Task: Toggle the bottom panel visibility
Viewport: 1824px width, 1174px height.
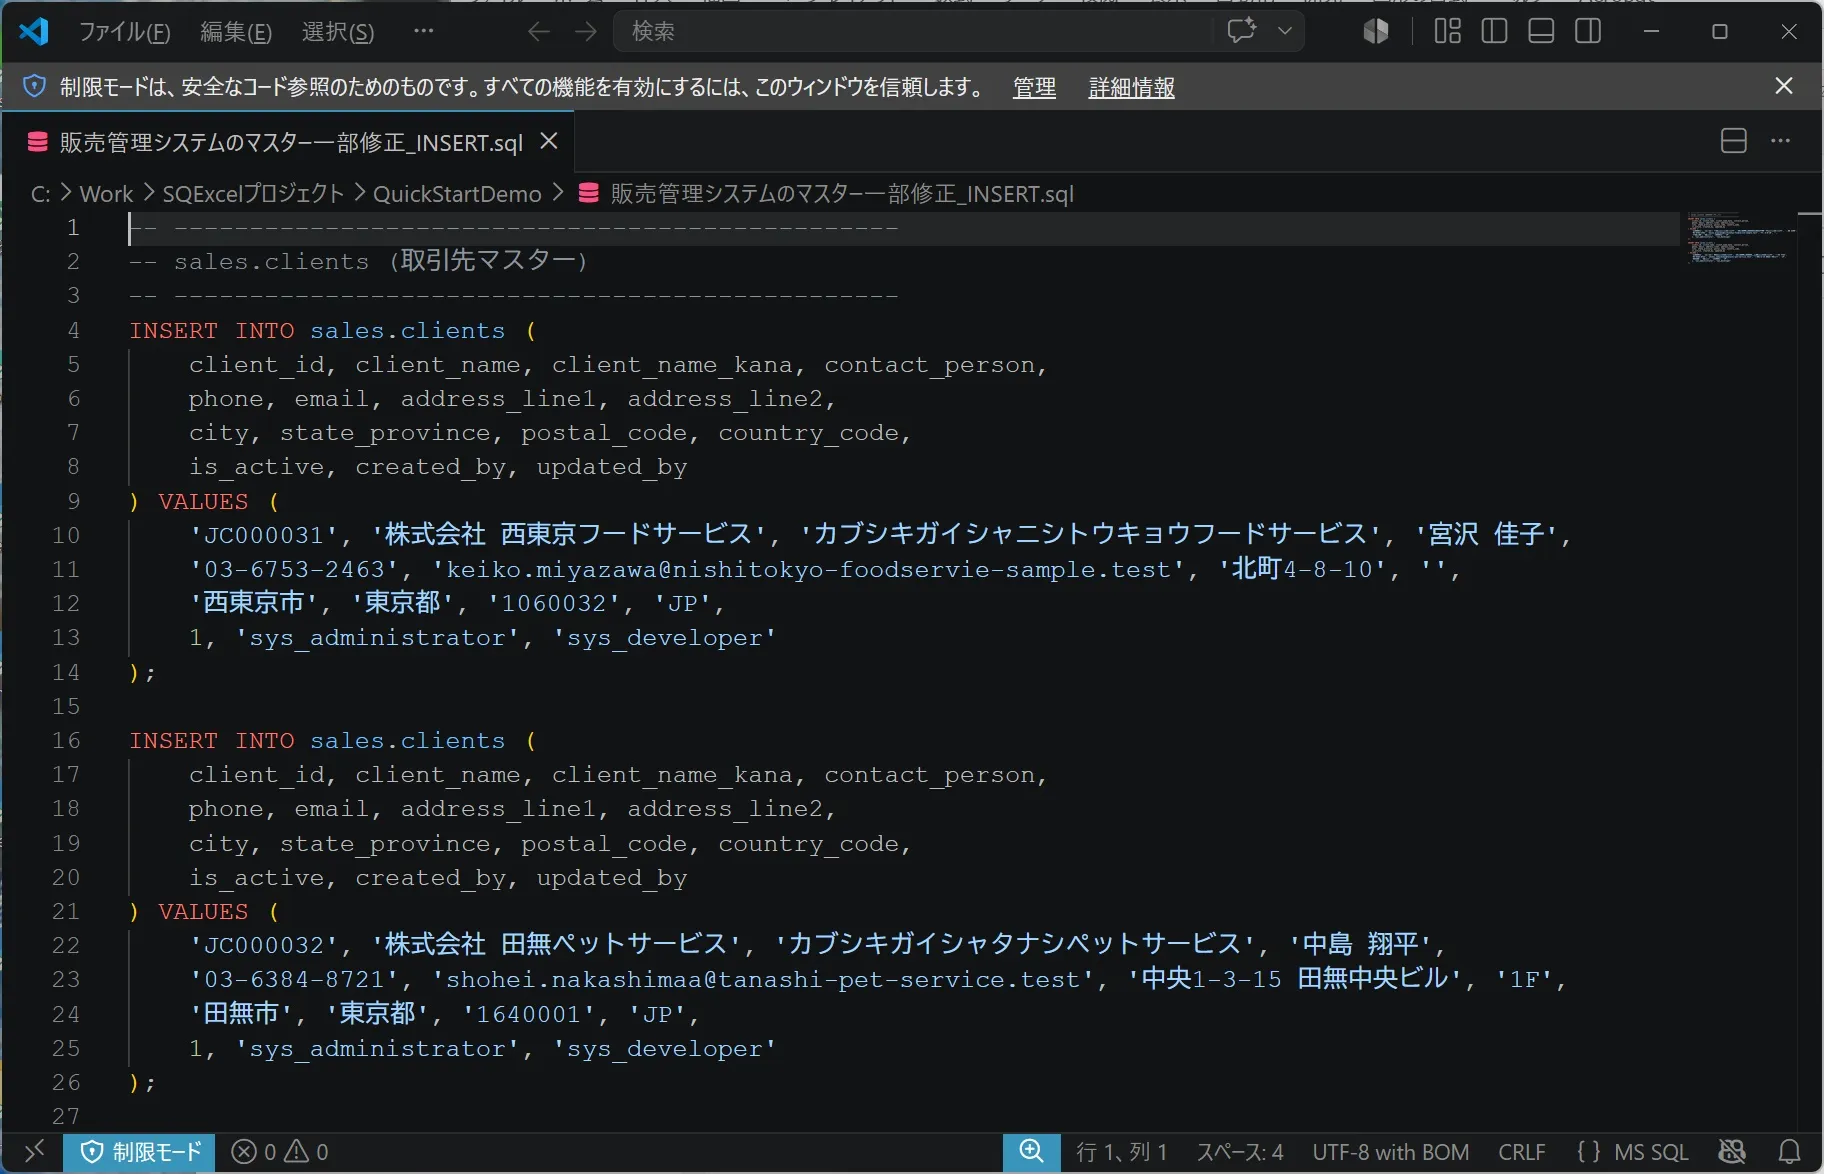Action: (1541, 31)
